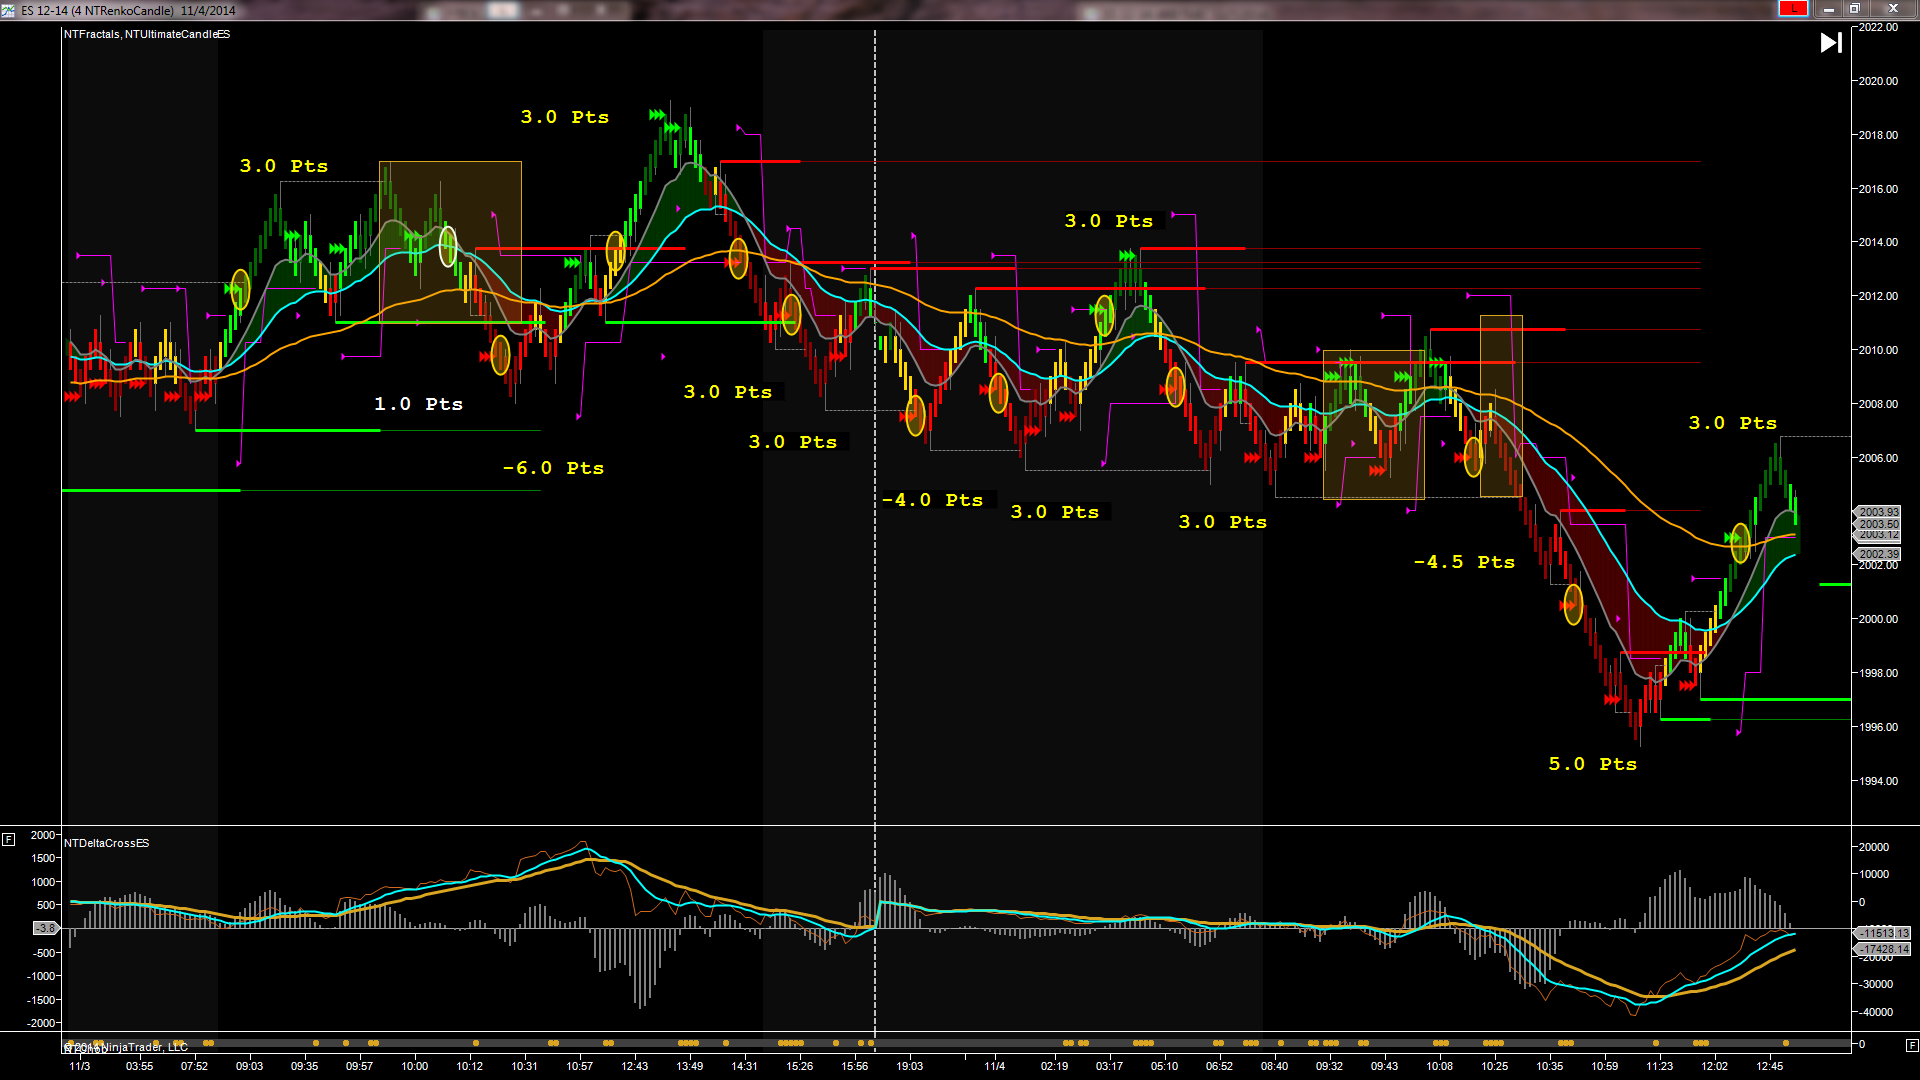Select the 5.0 Pts annotation text

point(1592,764)
